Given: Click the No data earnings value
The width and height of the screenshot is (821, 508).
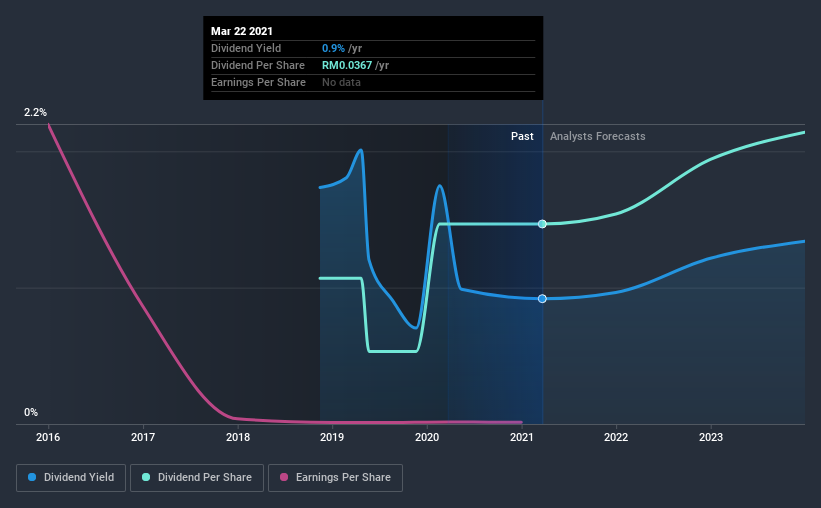Looking at the screenshot, I should pos(341,82).
